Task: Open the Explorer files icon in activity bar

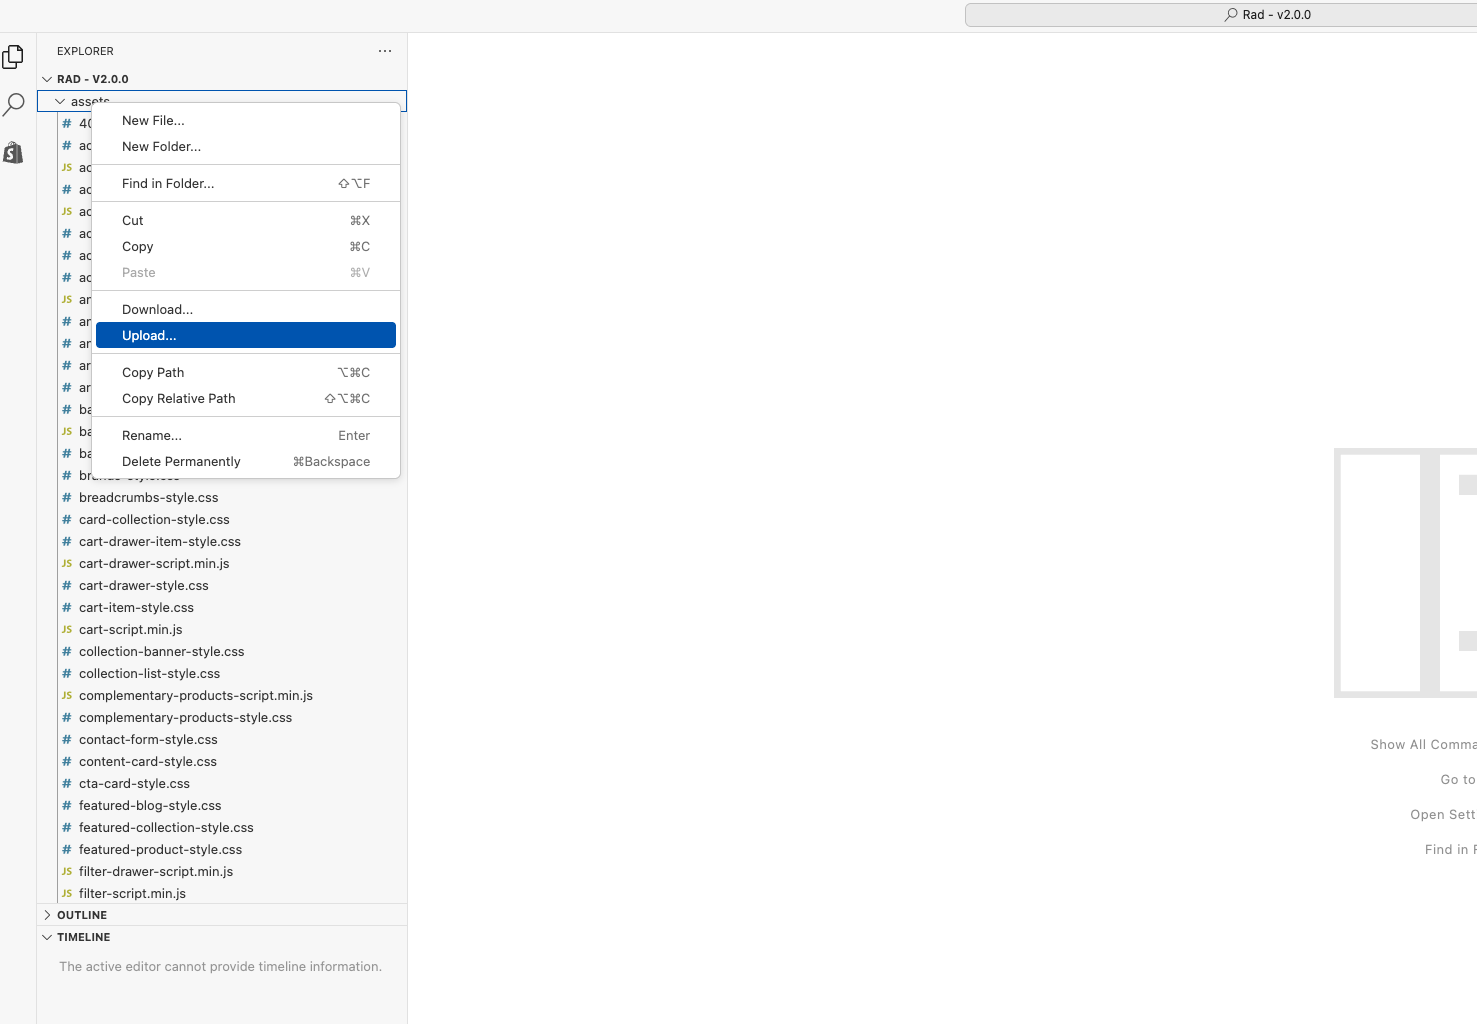Action: click(13, 57)
